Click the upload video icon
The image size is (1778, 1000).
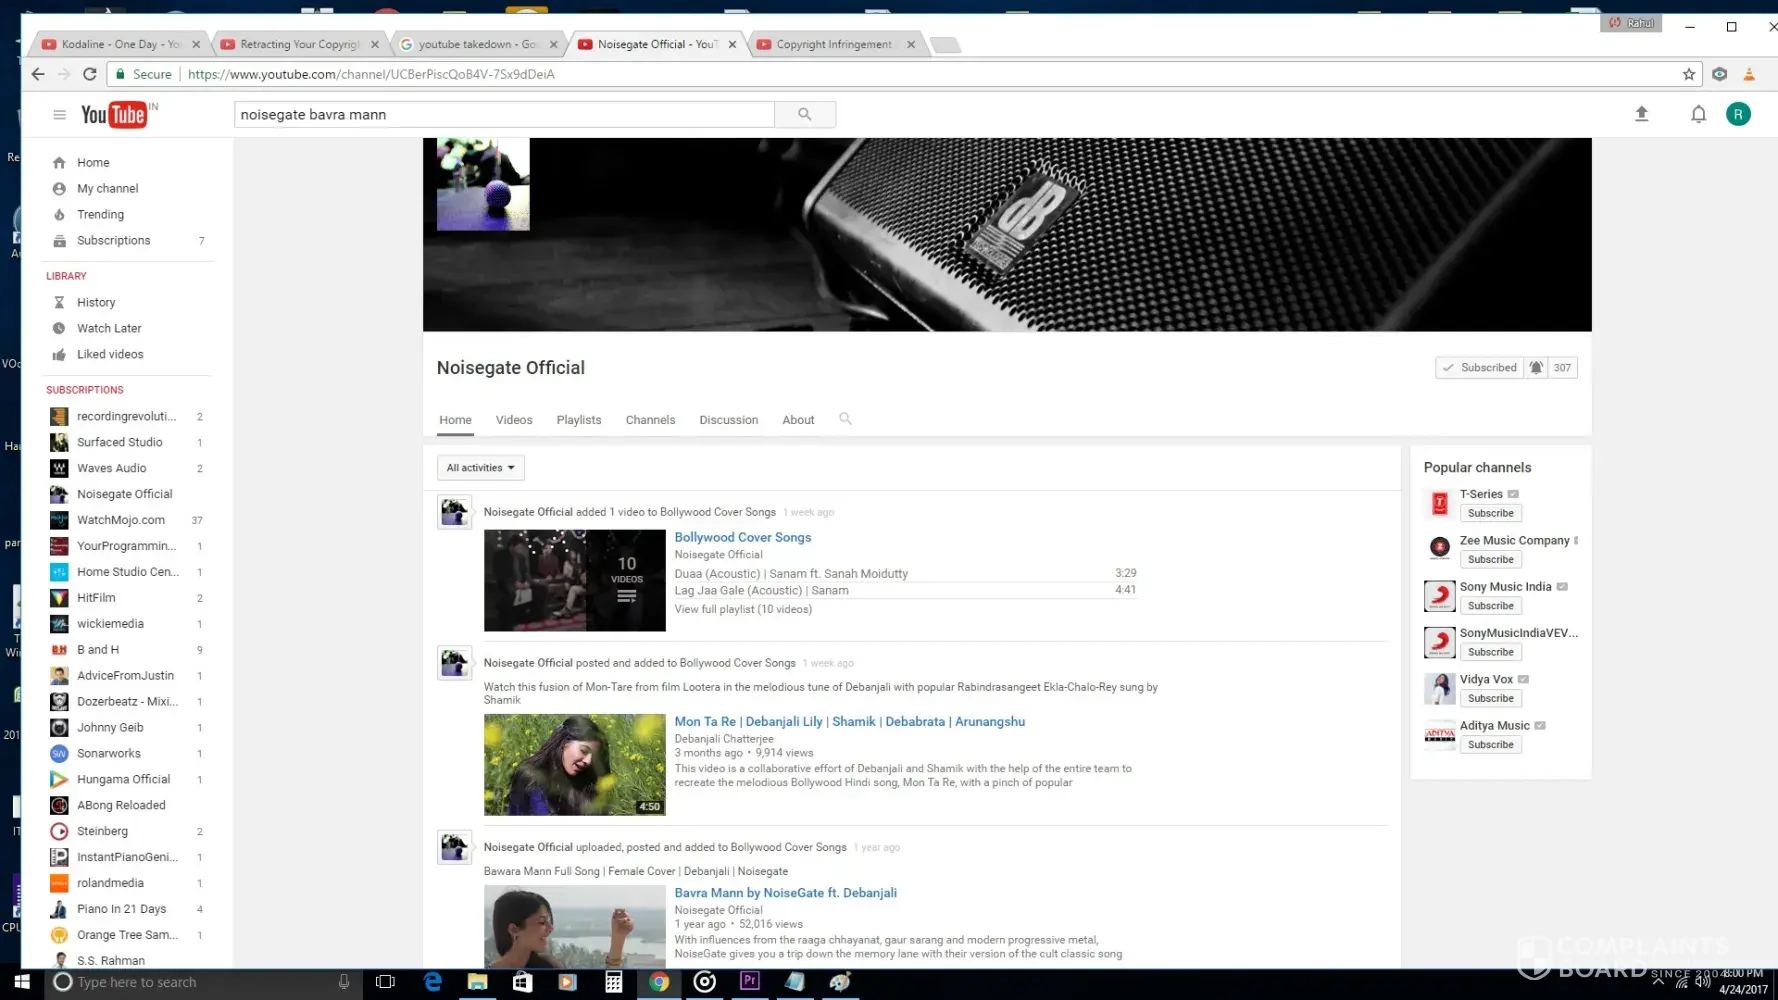tap(1641, 114)
